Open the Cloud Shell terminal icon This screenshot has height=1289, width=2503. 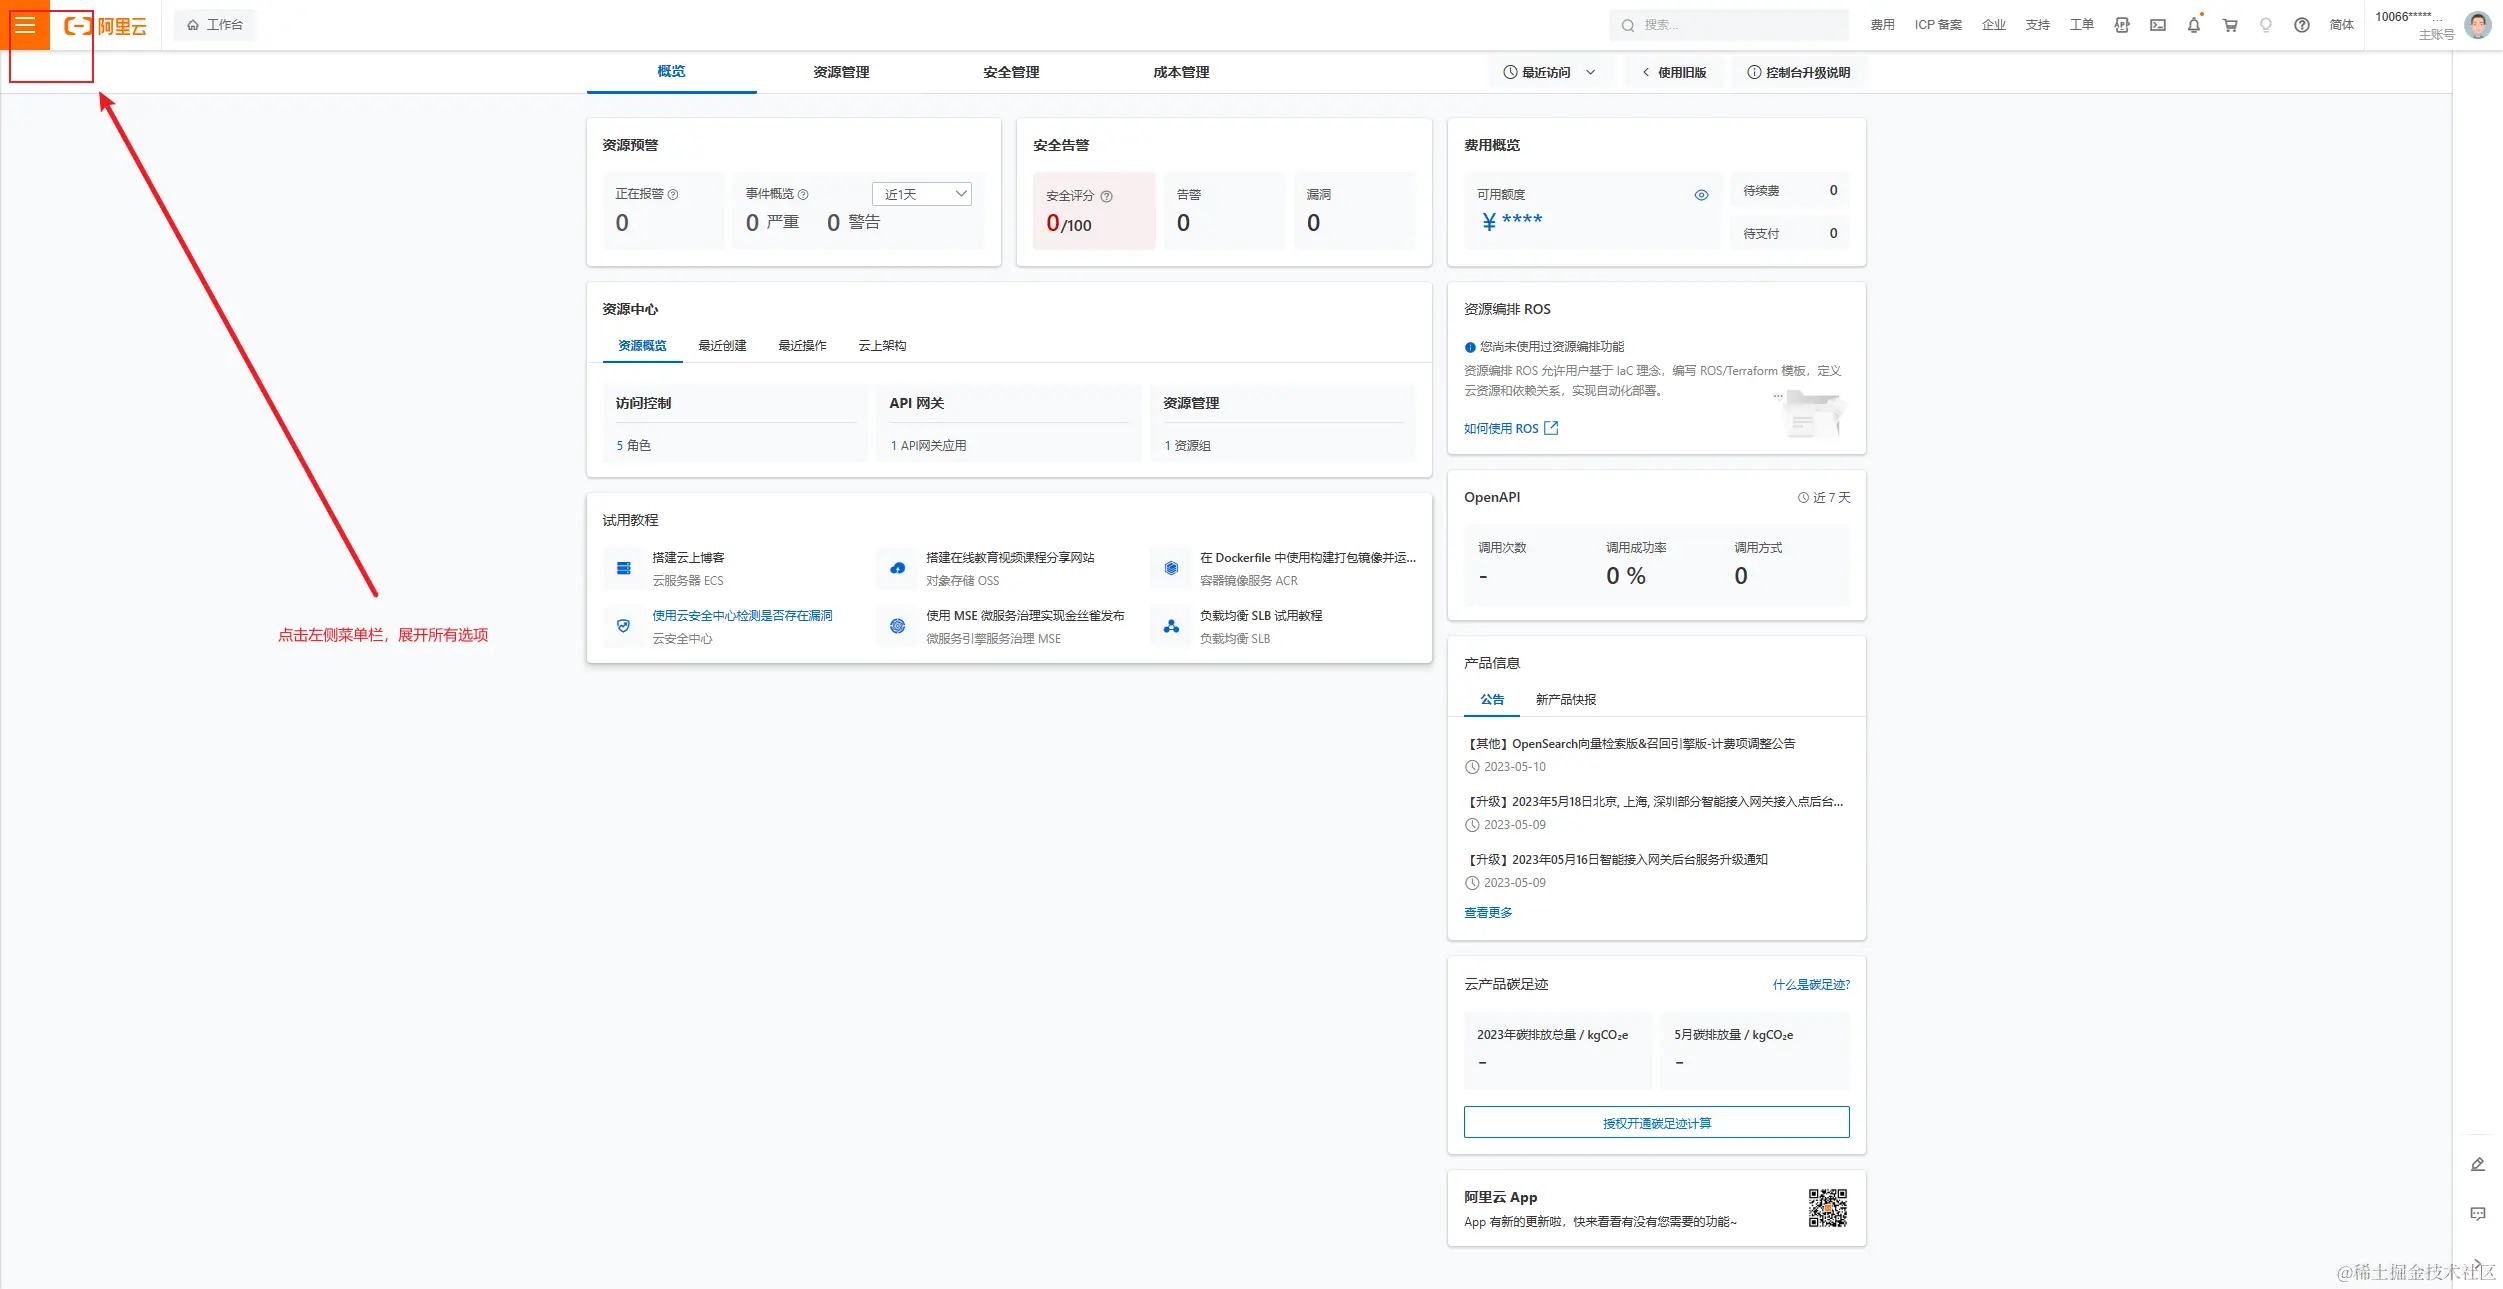click(x=2157, y=25)
